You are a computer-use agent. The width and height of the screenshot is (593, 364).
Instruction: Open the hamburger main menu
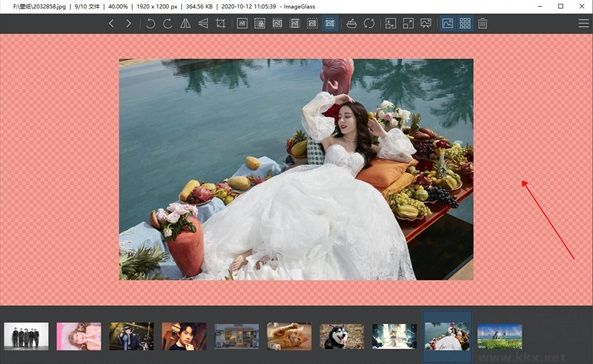pyautogui.click(x=584, y=23)
